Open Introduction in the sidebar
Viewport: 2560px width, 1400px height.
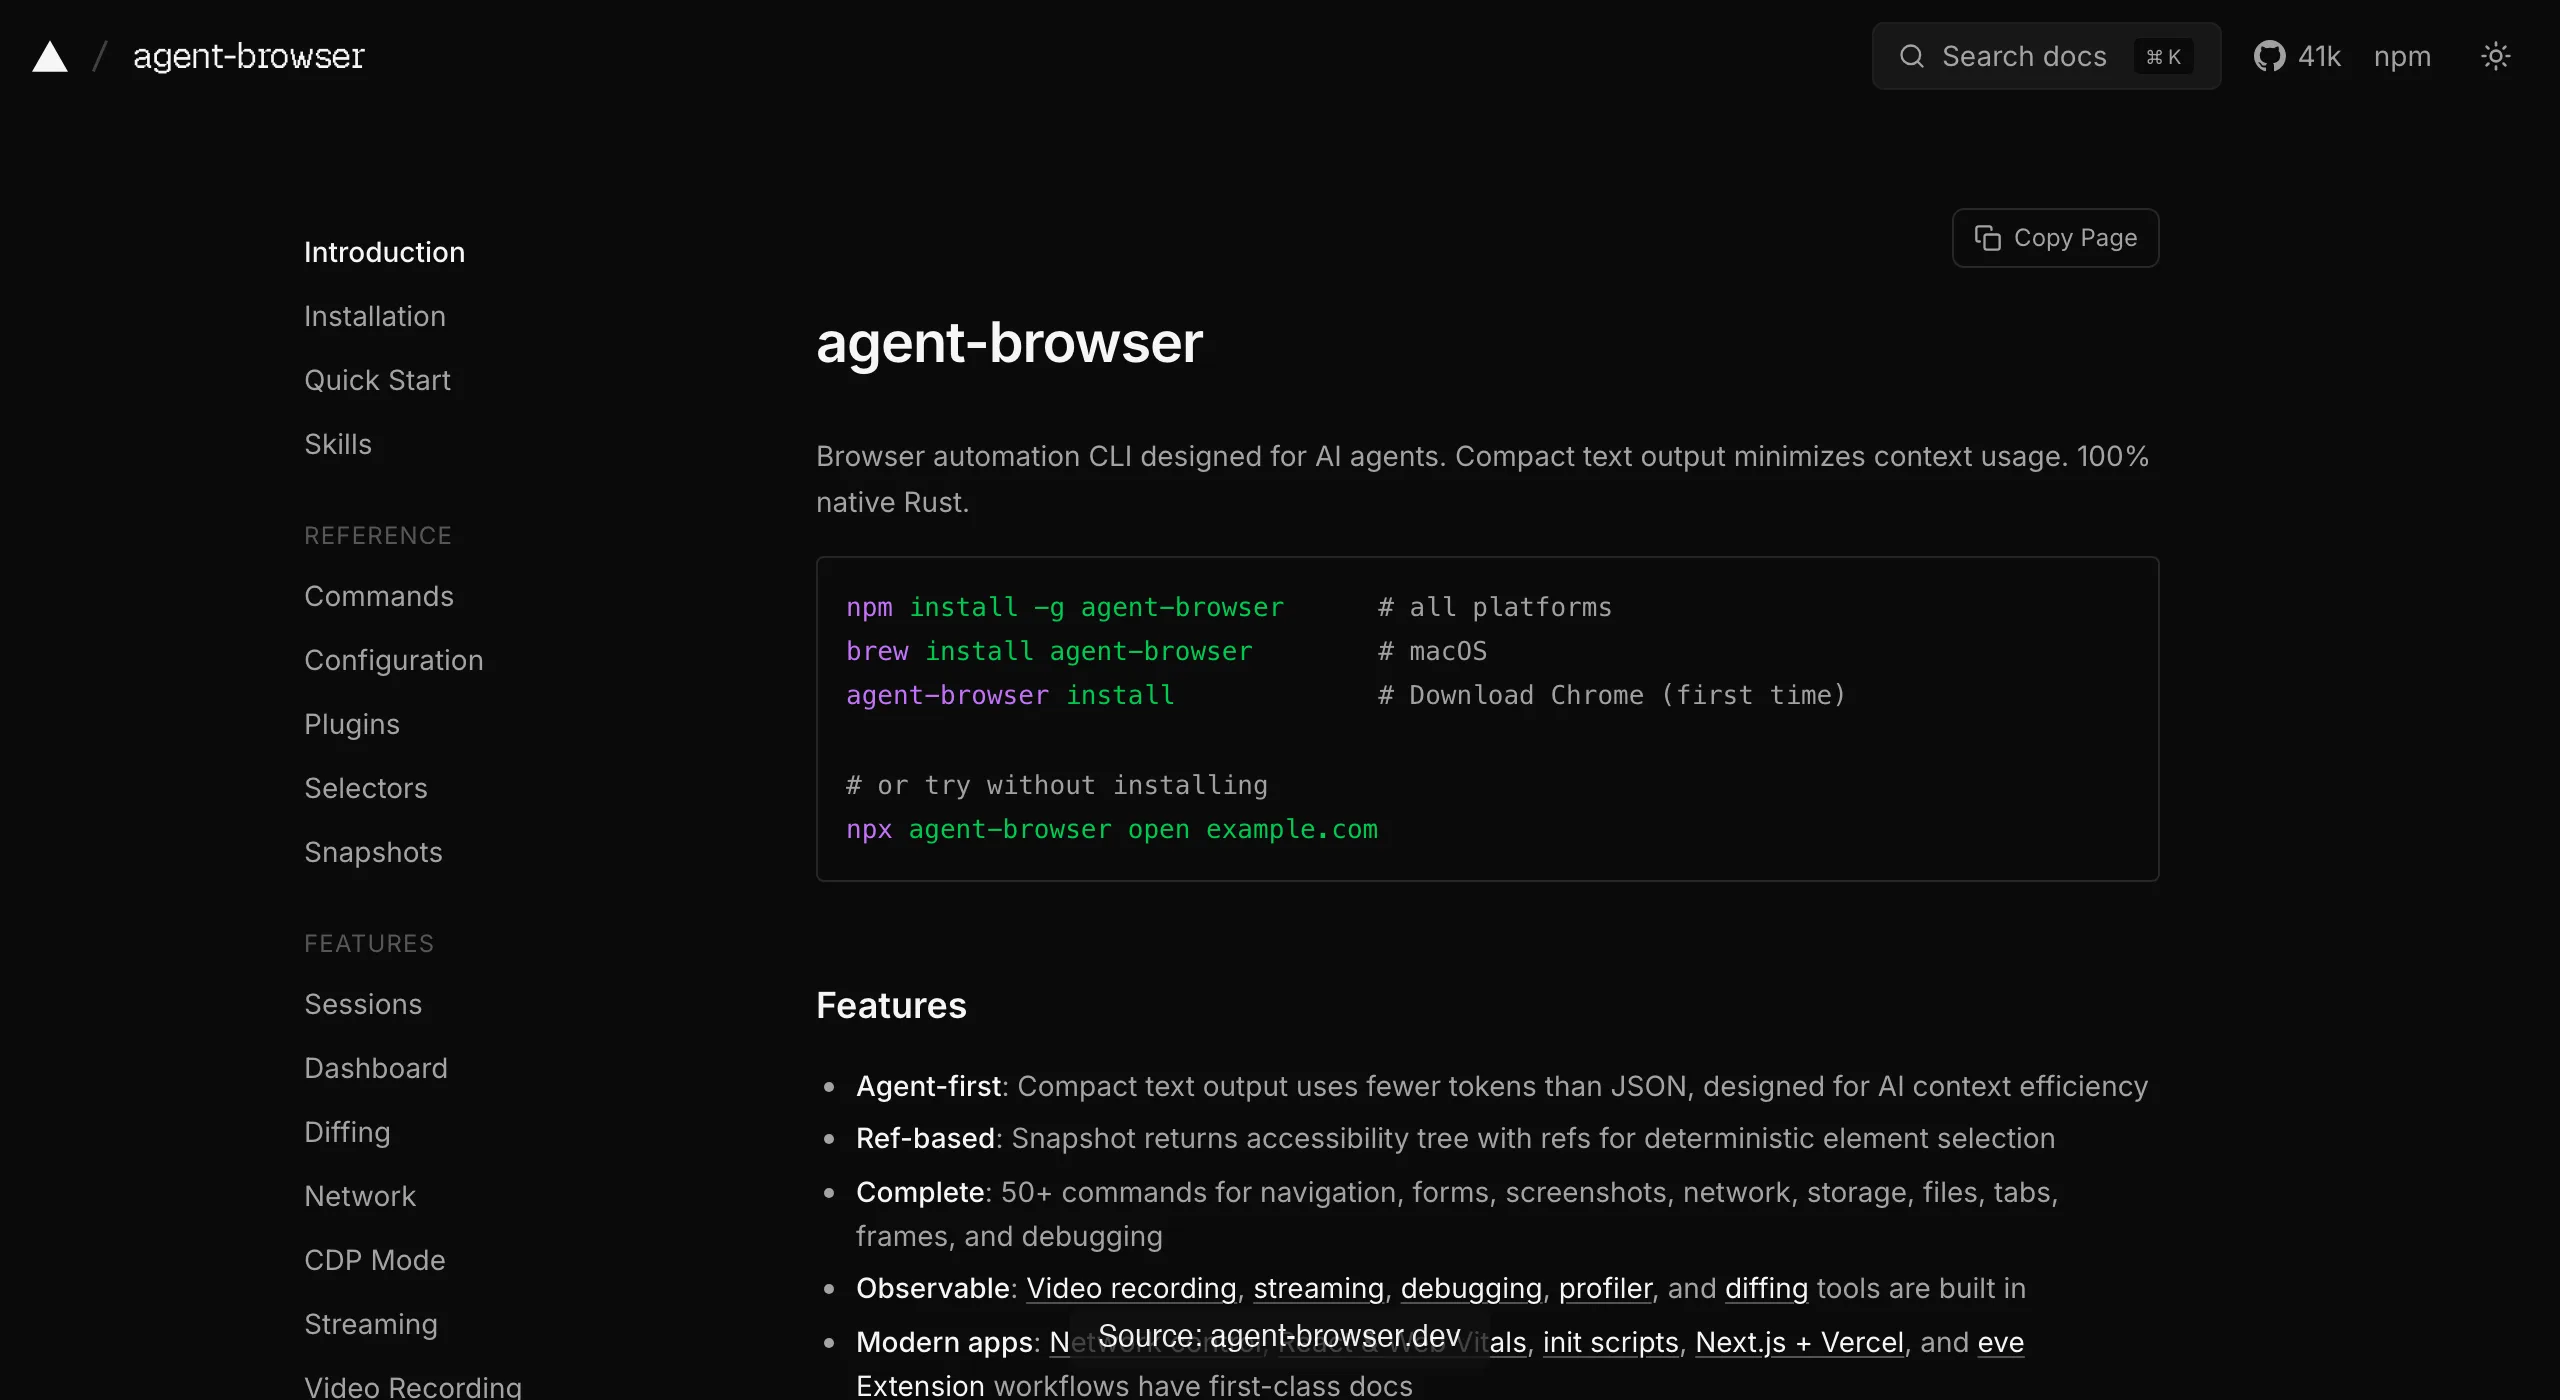(x=384, y=252)
